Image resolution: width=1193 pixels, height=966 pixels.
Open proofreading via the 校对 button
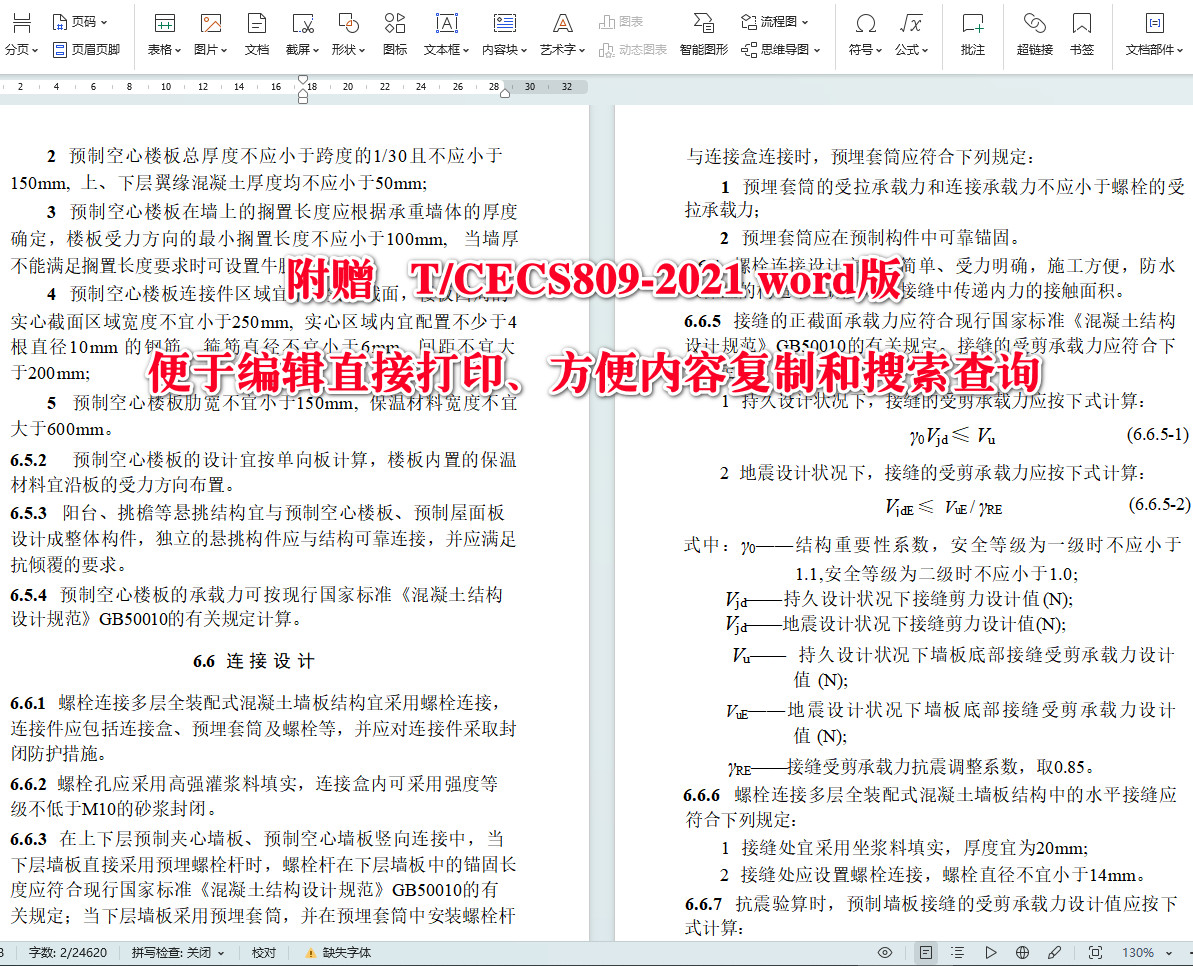266,955
